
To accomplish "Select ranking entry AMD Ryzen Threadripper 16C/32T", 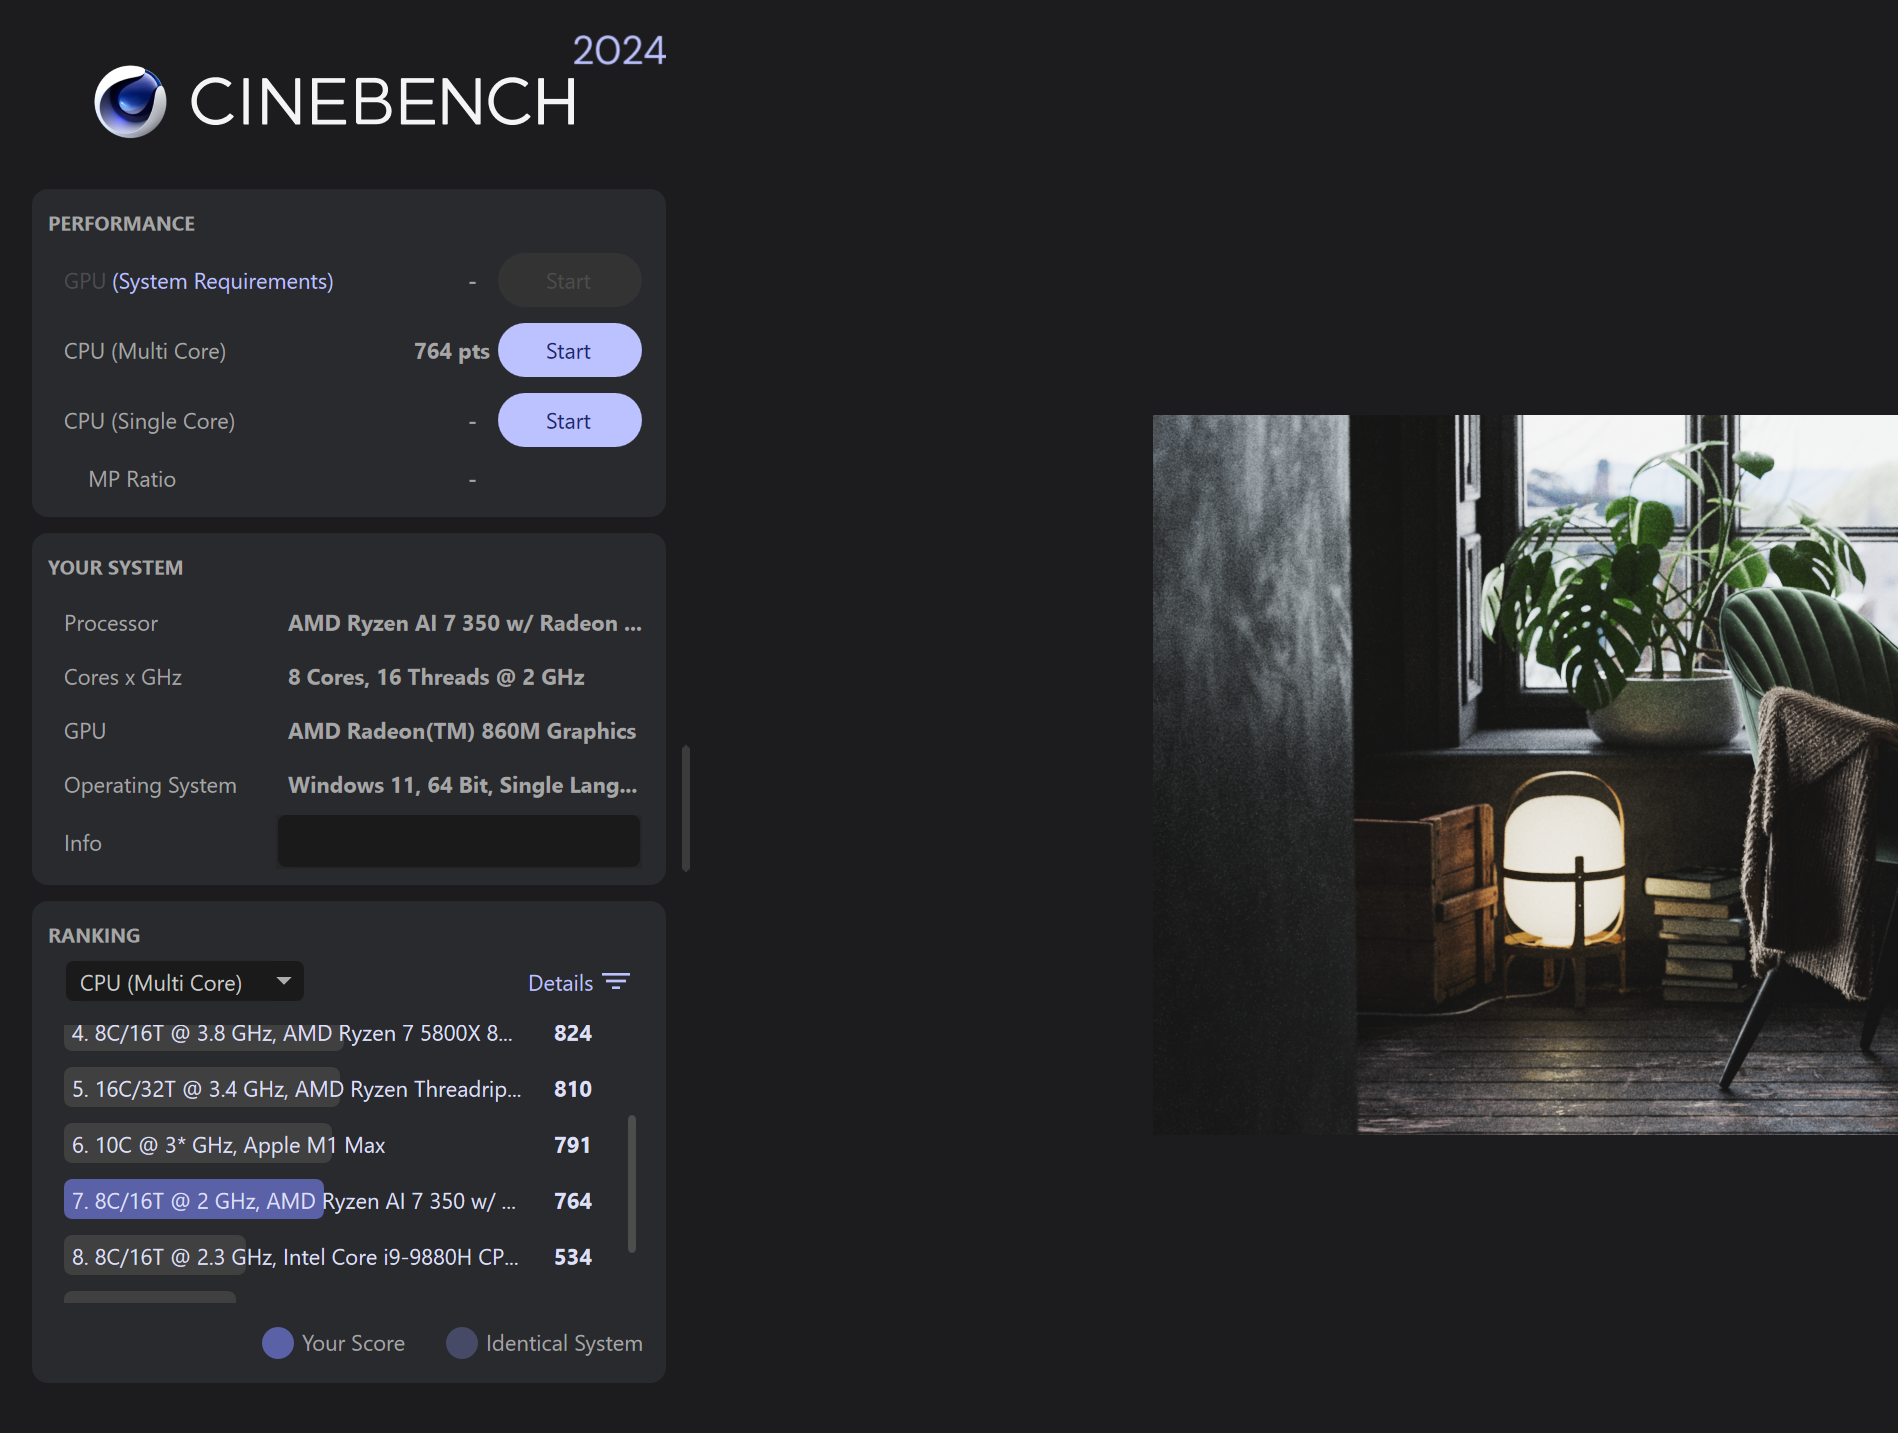I will click(330, 1089).
